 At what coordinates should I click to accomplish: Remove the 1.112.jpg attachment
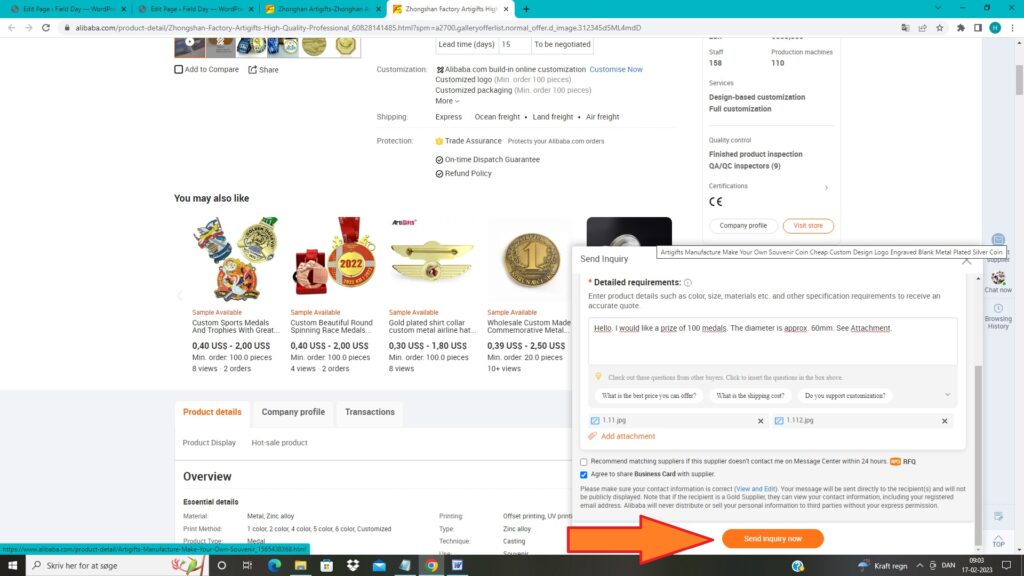click(944, 421)
